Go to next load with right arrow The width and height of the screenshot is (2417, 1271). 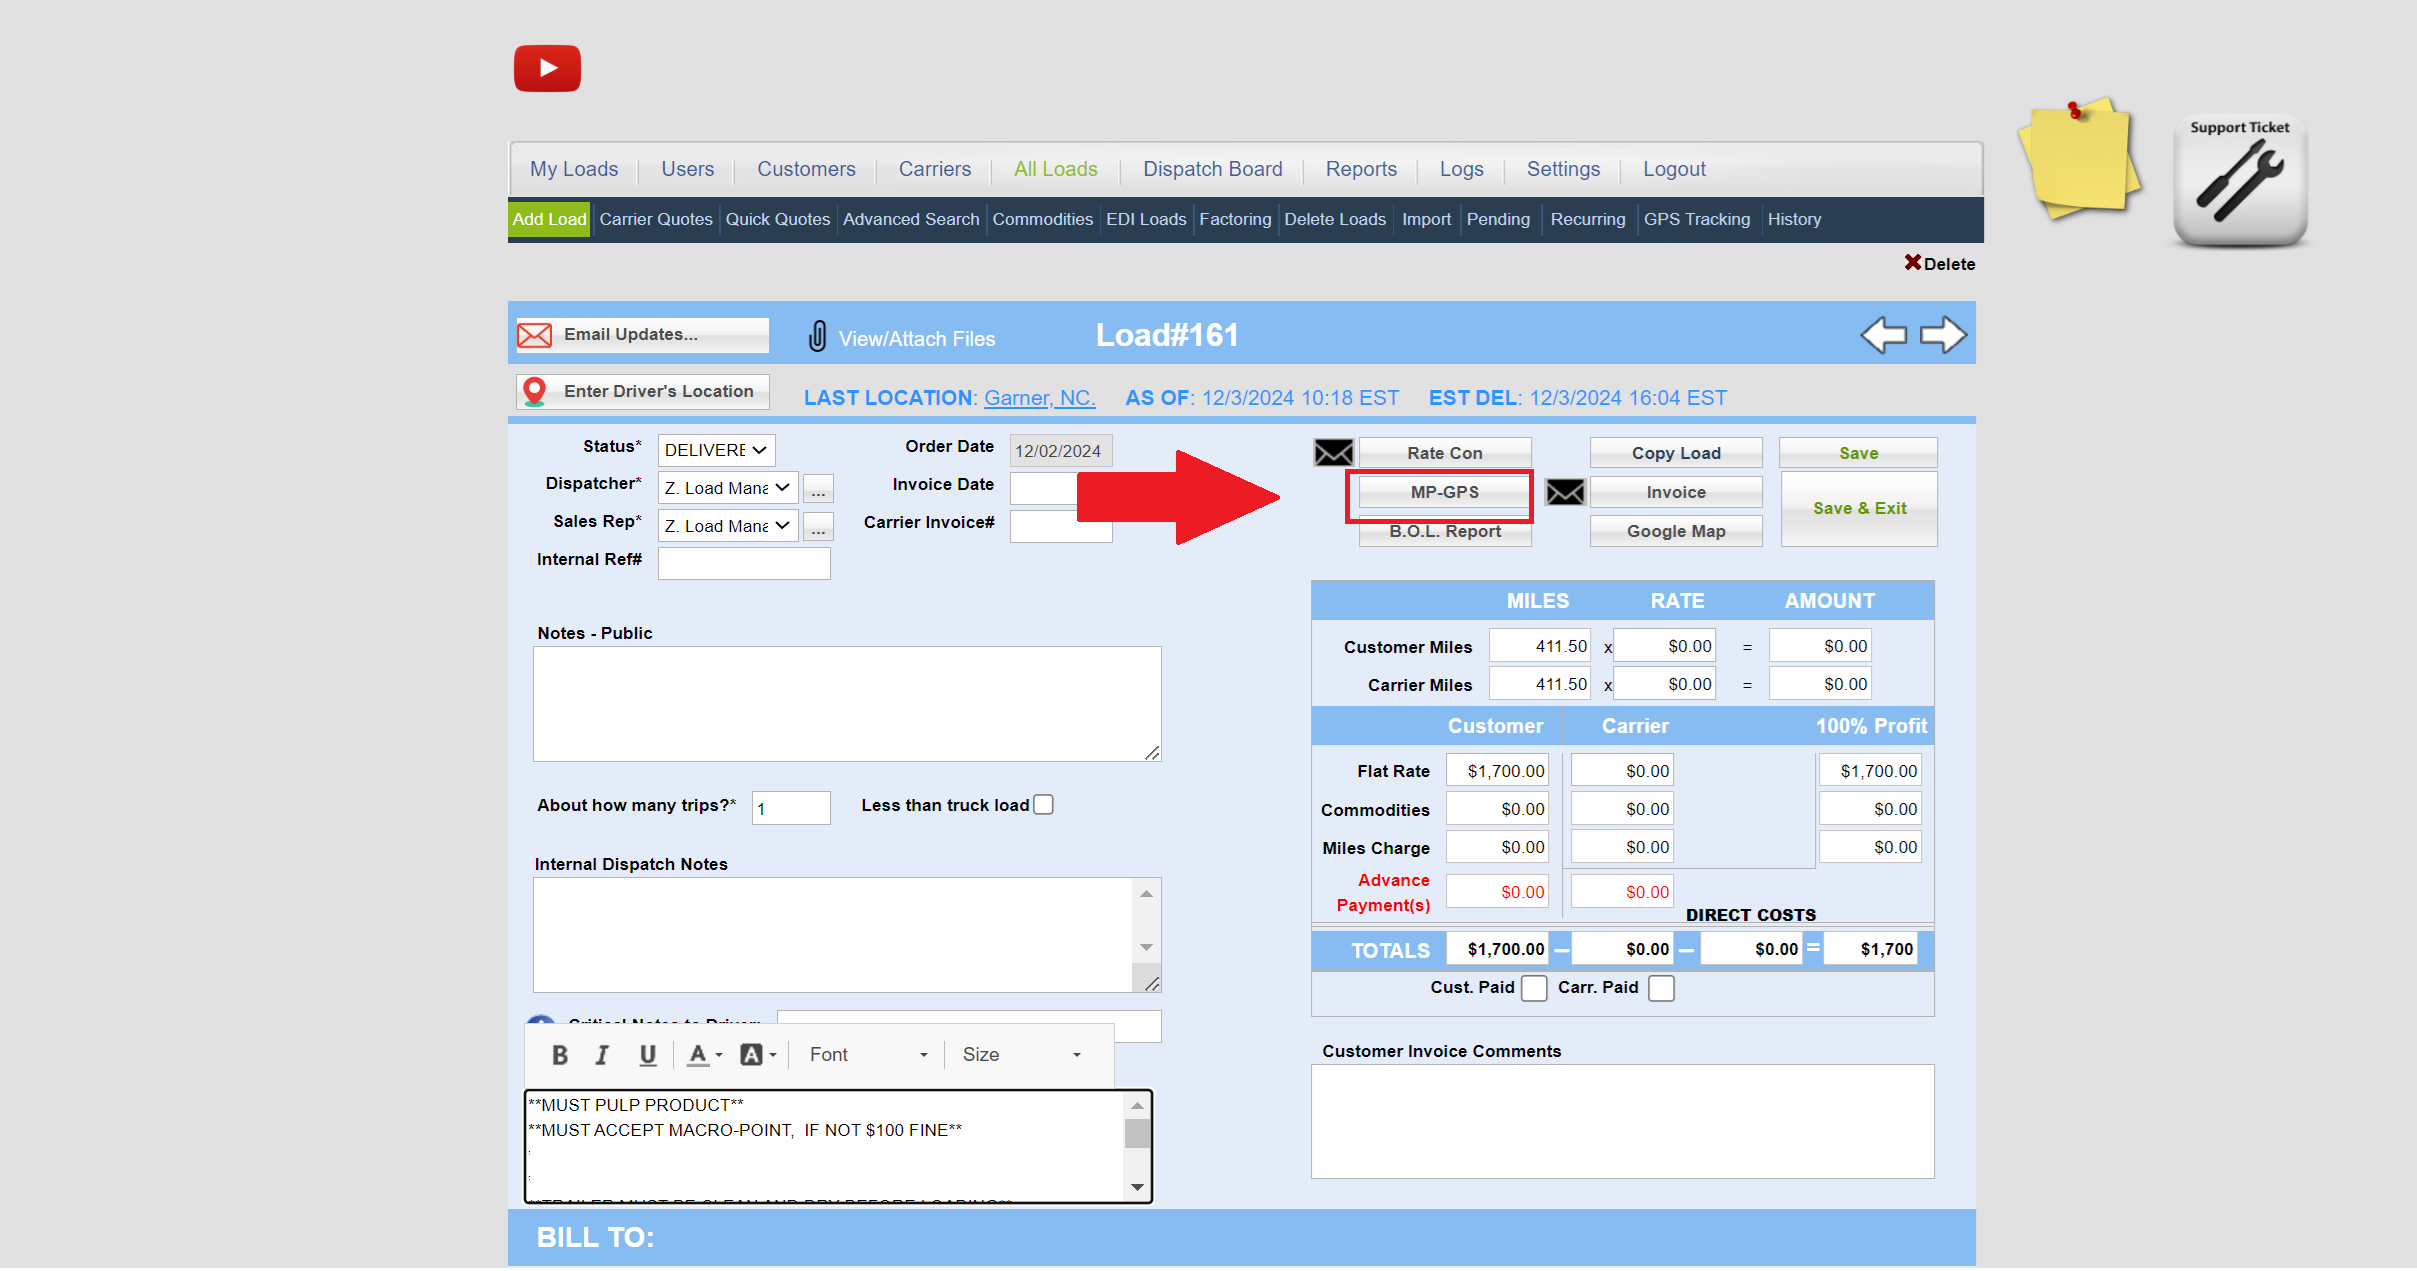(1943, 335)
